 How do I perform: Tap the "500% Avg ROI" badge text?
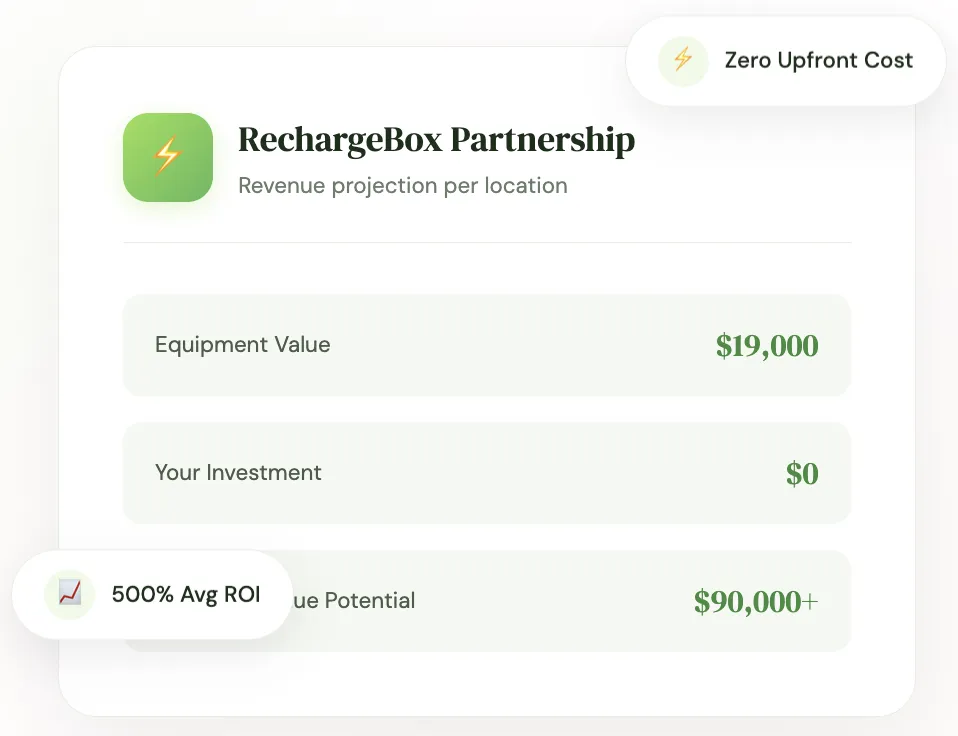click(185, 594)
